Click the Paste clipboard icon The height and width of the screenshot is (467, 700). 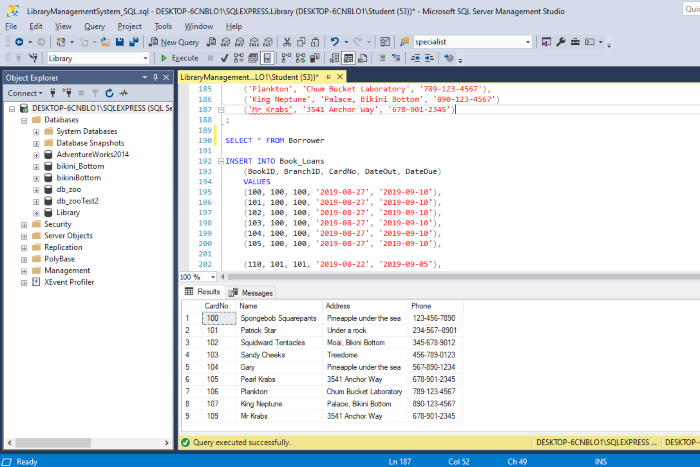pyautogui.click(x=315, y=42)
